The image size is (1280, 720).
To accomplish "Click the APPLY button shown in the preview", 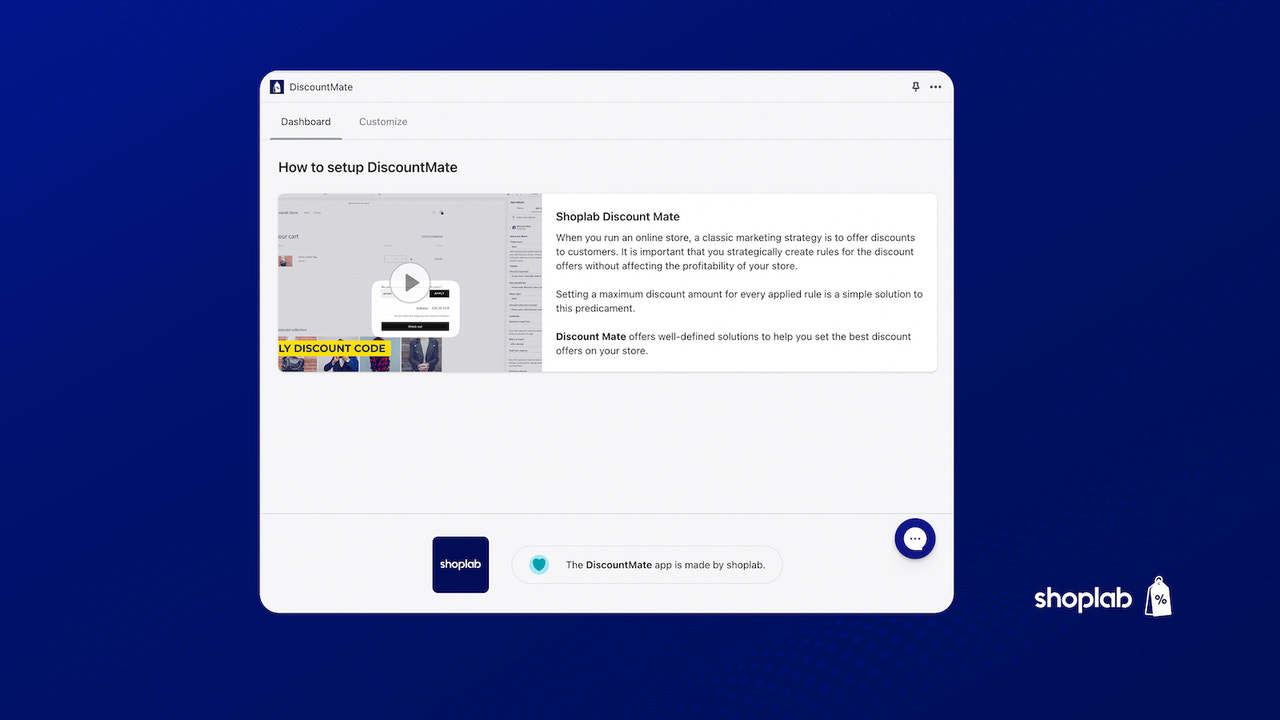I will click(440, 294).
